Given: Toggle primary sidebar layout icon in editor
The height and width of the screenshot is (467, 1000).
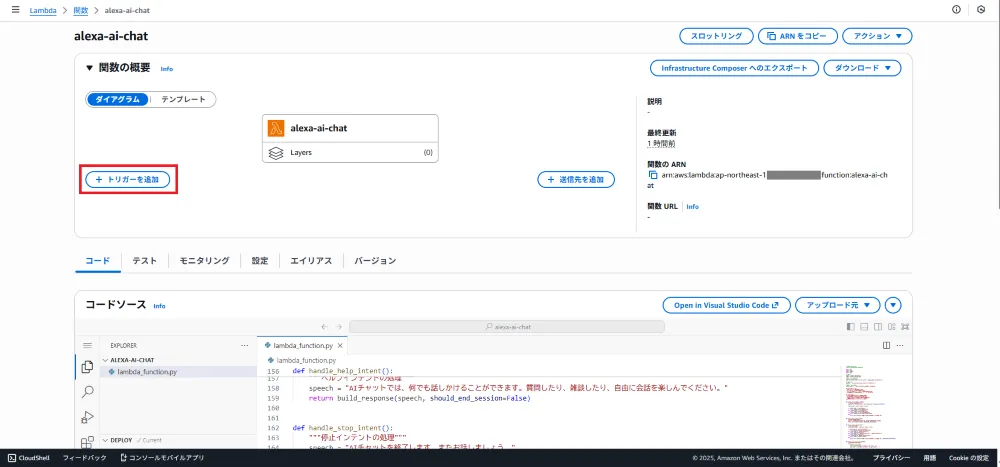Looking at the screenshot, I should click(850, 327).
